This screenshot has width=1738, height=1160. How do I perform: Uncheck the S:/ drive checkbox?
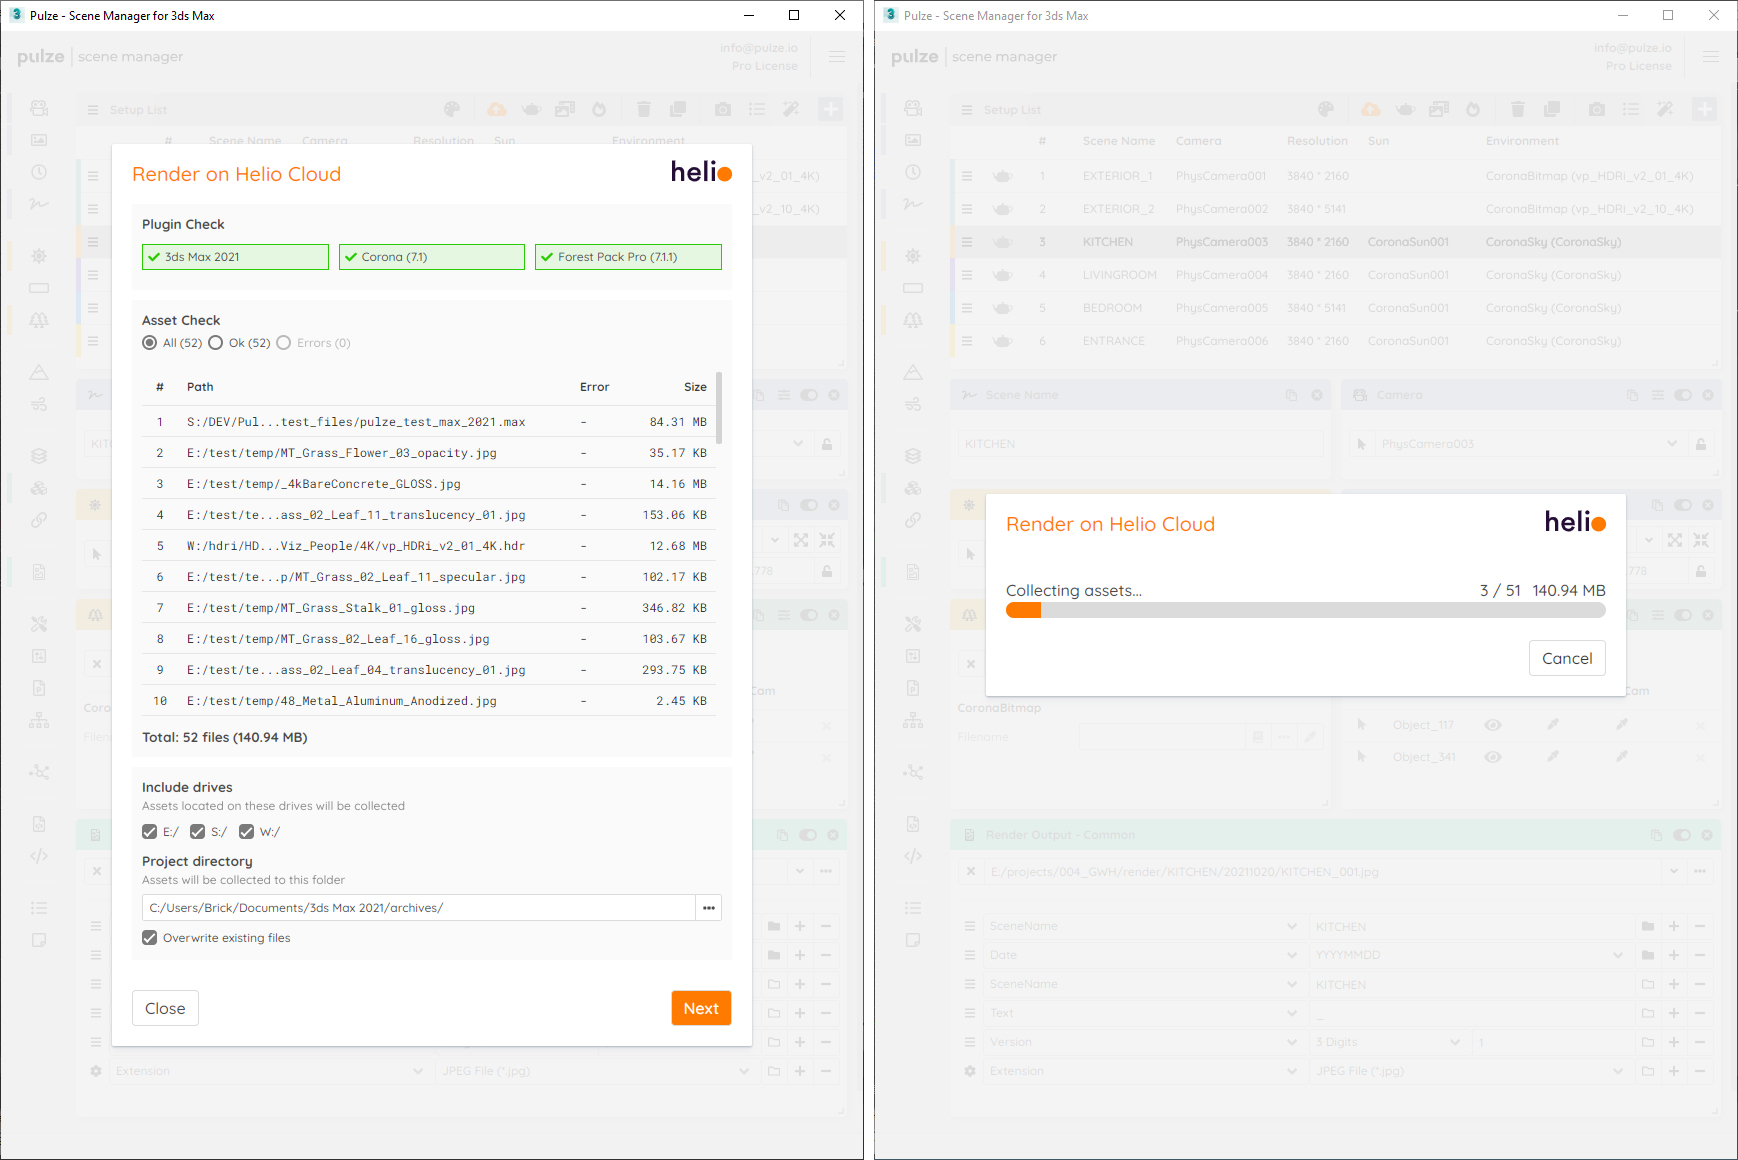198,832
